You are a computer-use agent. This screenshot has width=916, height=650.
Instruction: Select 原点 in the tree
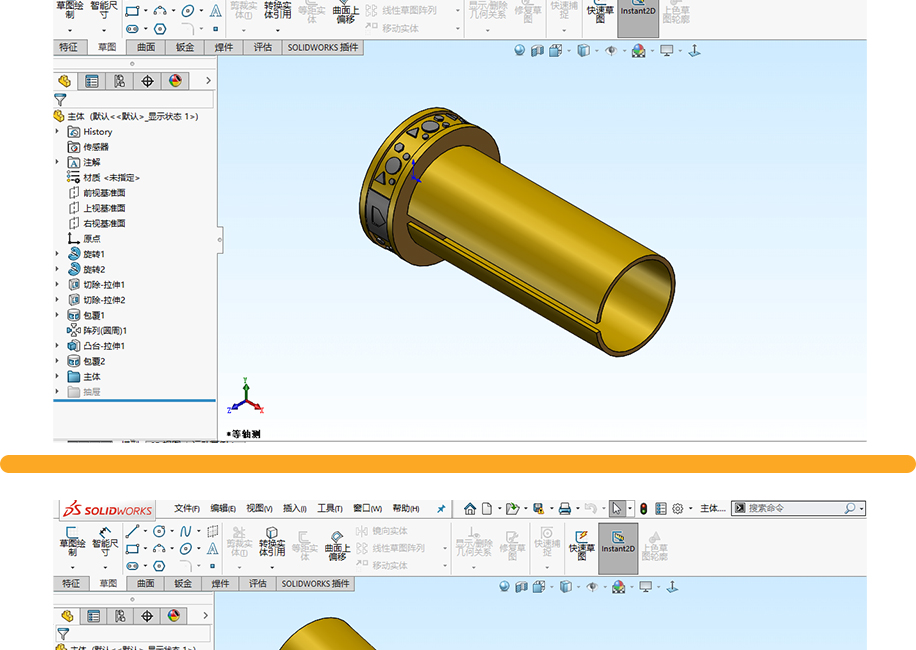click(x=85, y=238)
